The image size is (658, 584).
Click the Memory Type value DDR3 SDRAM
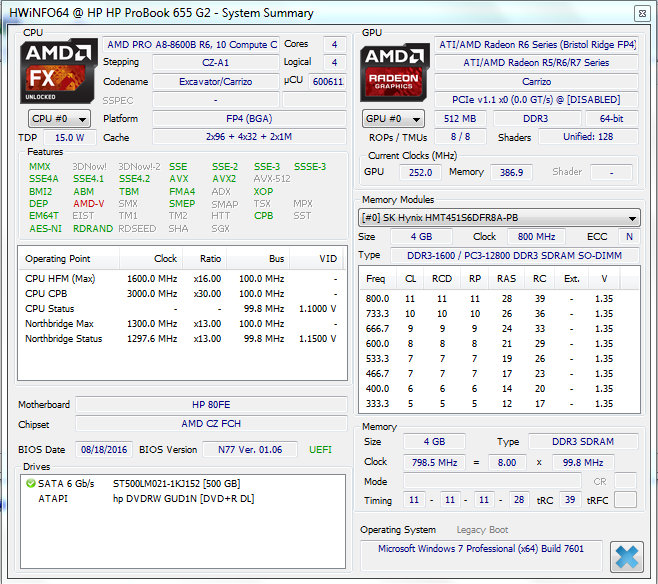click(x=583, y=442)
